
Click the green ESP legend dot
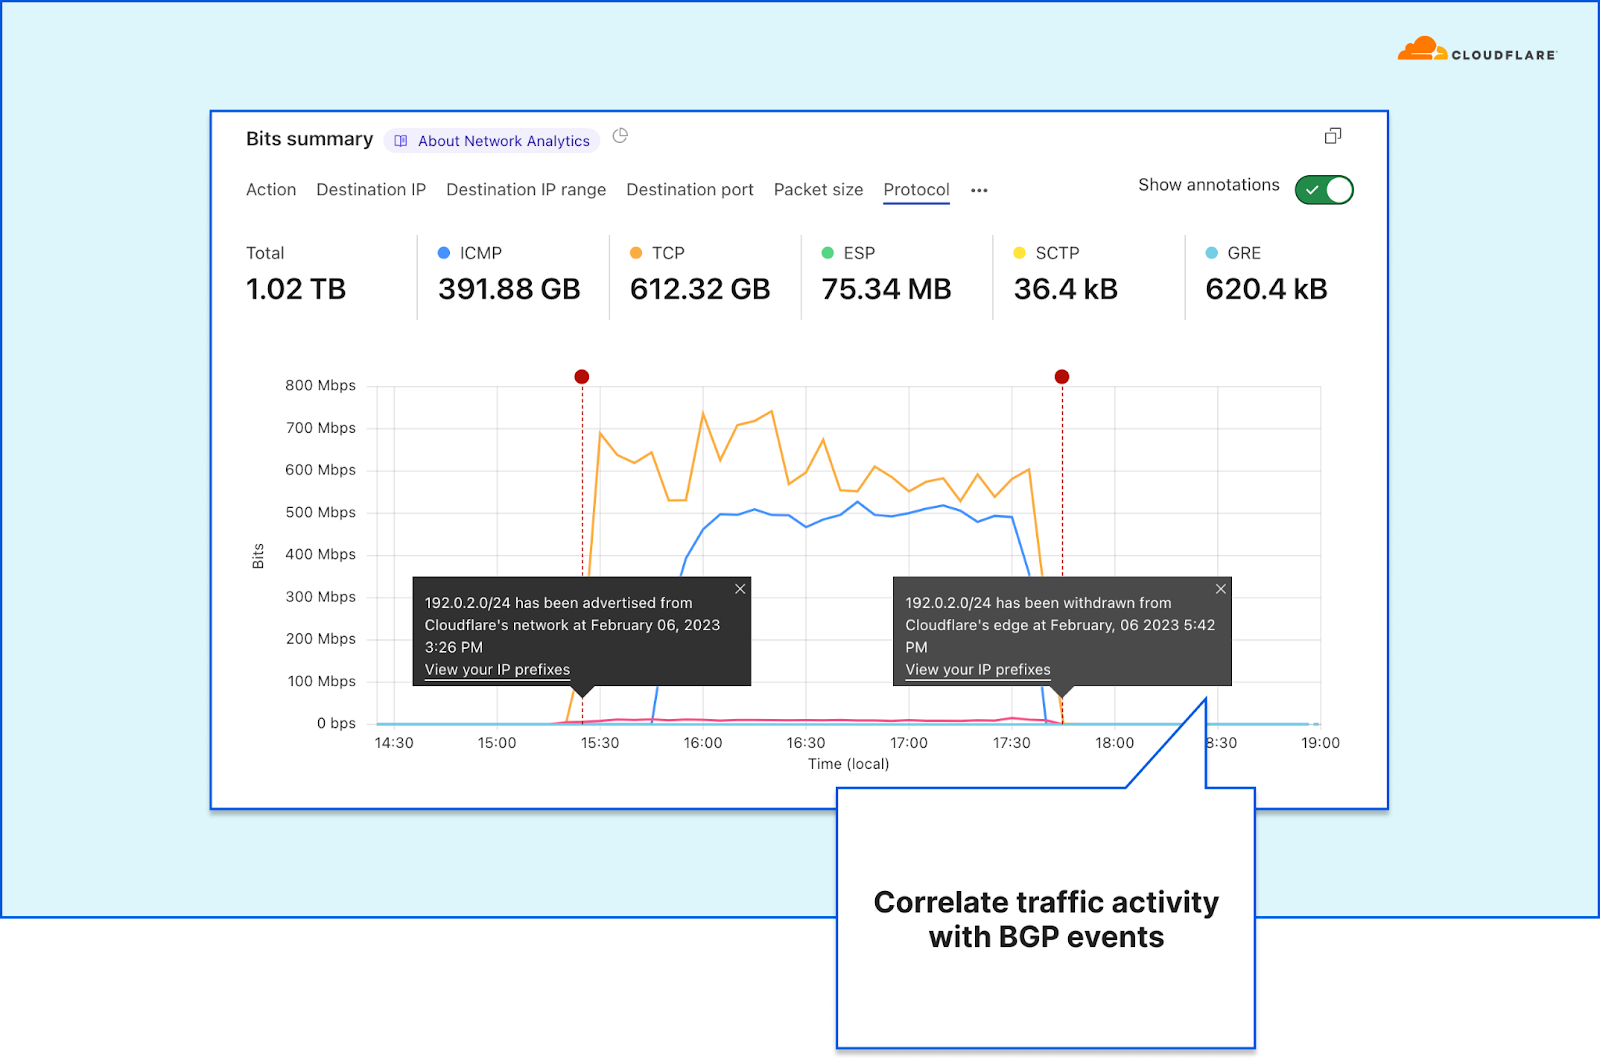click(827, 253)
